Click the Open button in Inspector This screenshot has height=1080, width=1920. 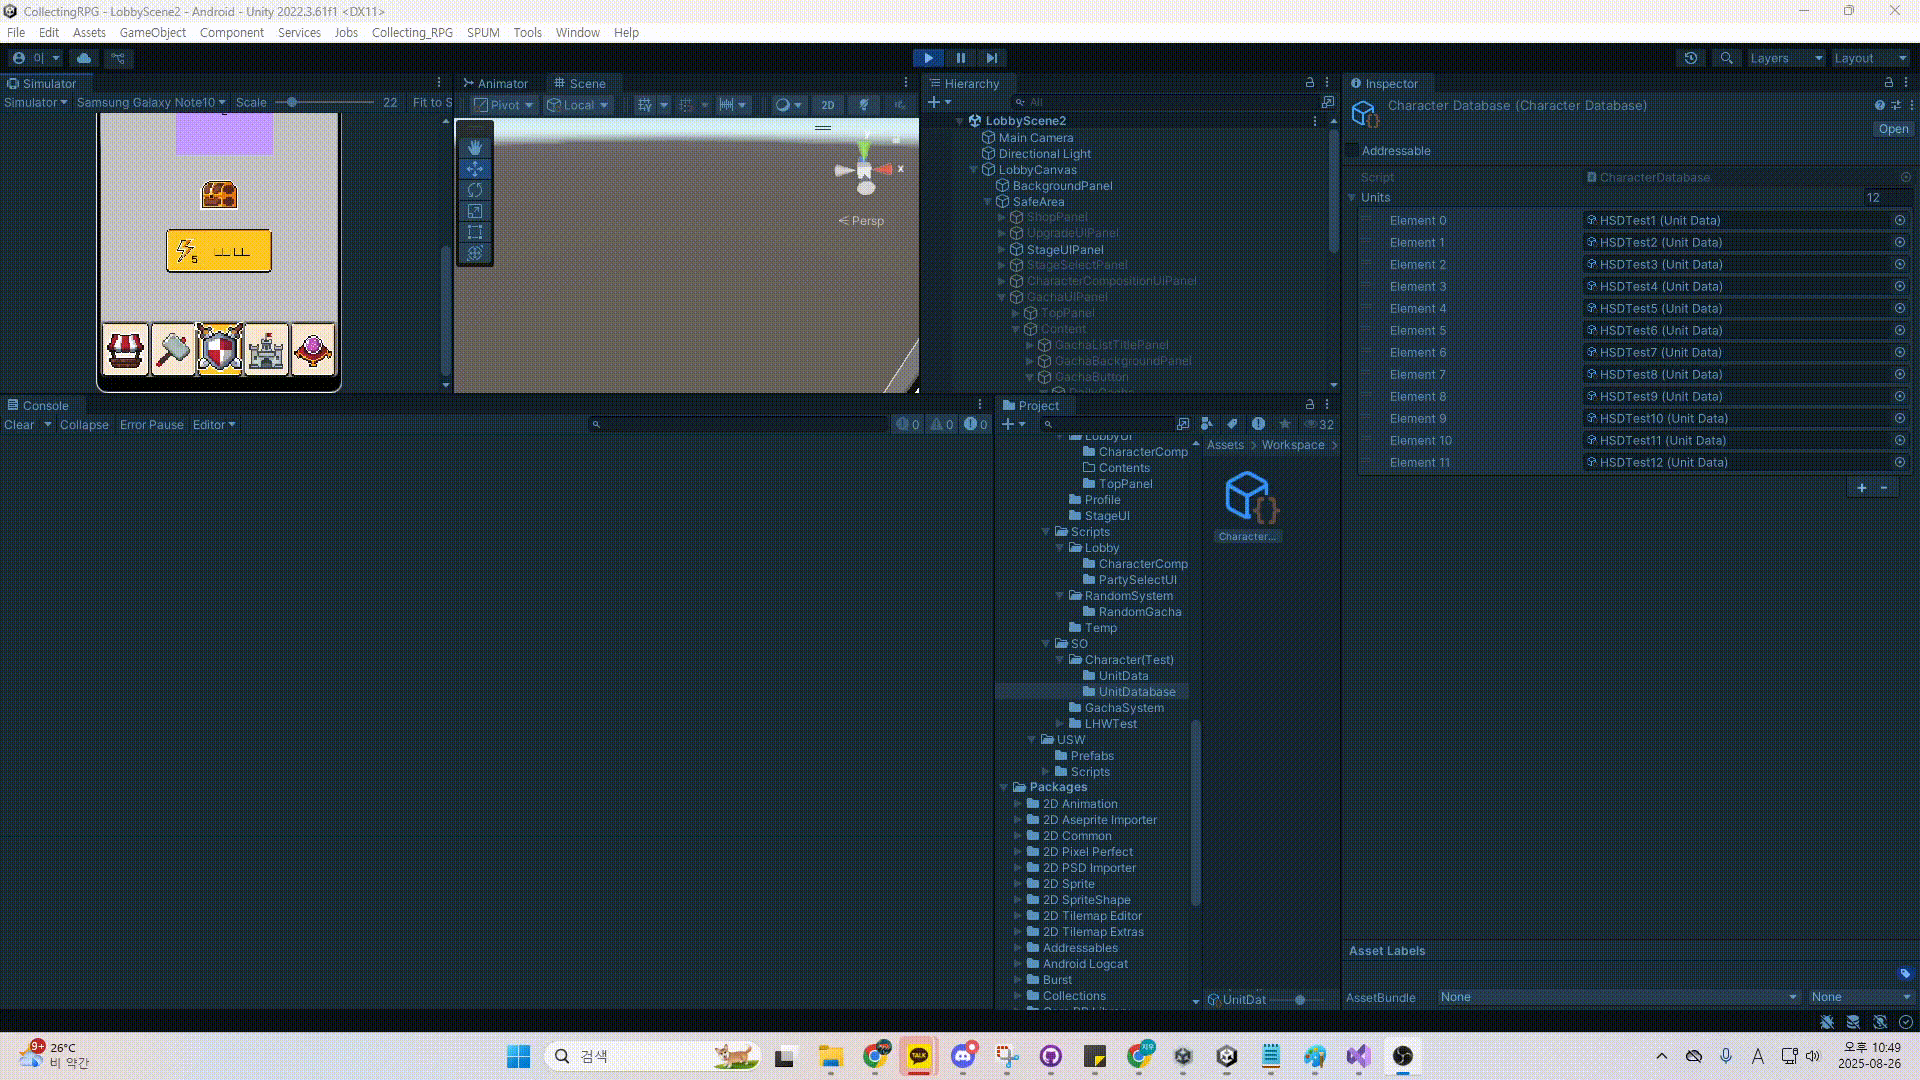(1892, 129)
